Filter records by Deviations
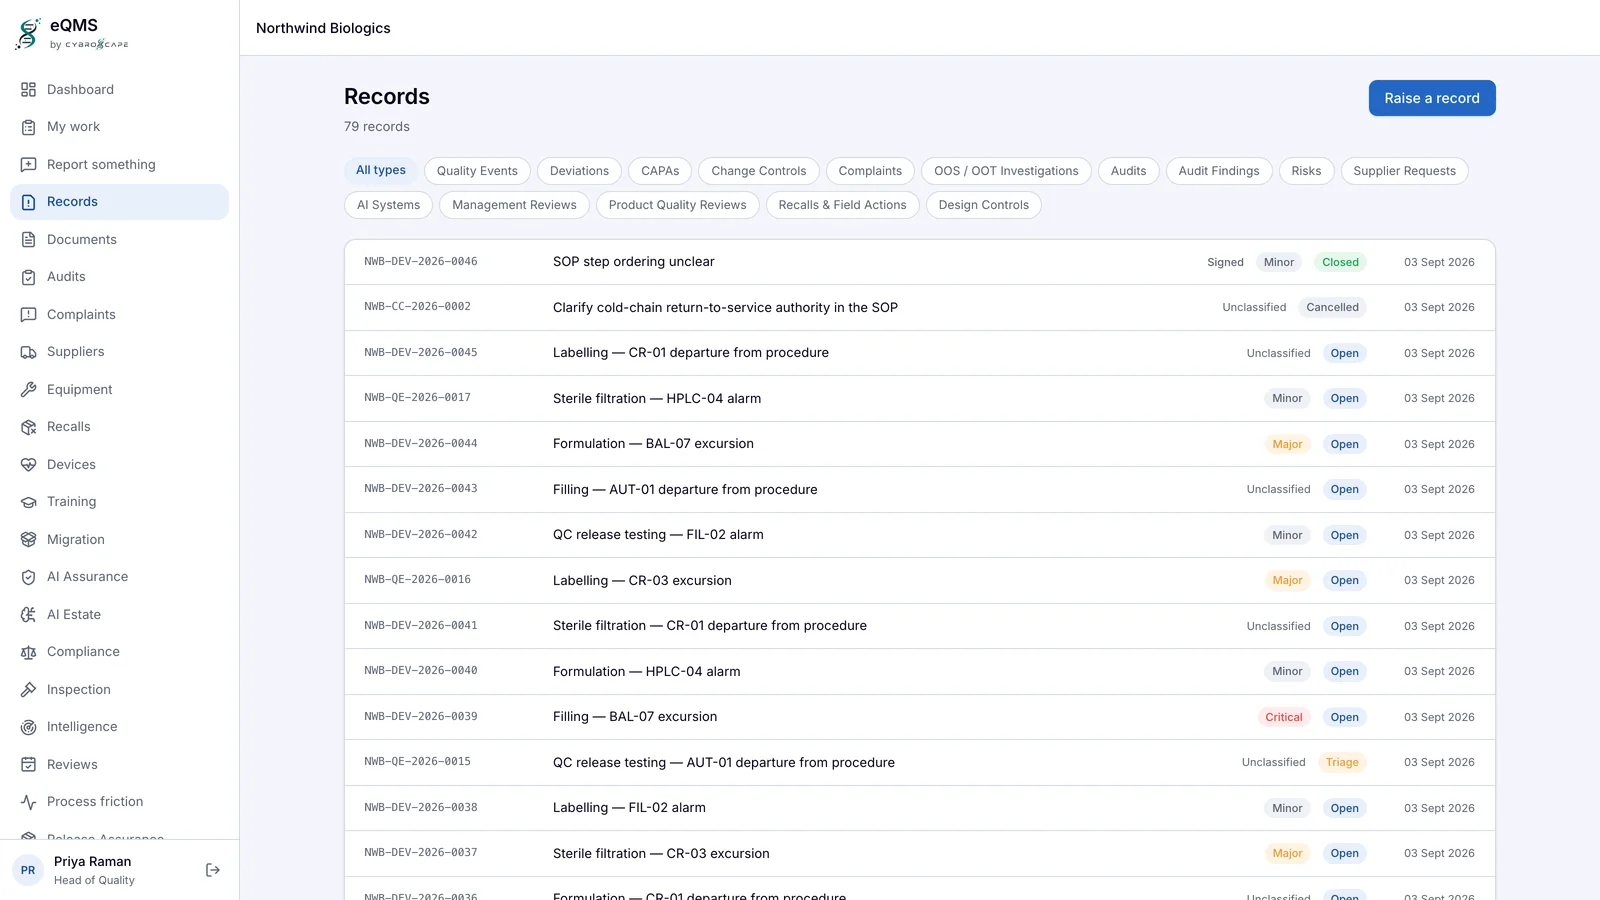1600x900 pixels. pyautogui.click(x=579, y=171)
